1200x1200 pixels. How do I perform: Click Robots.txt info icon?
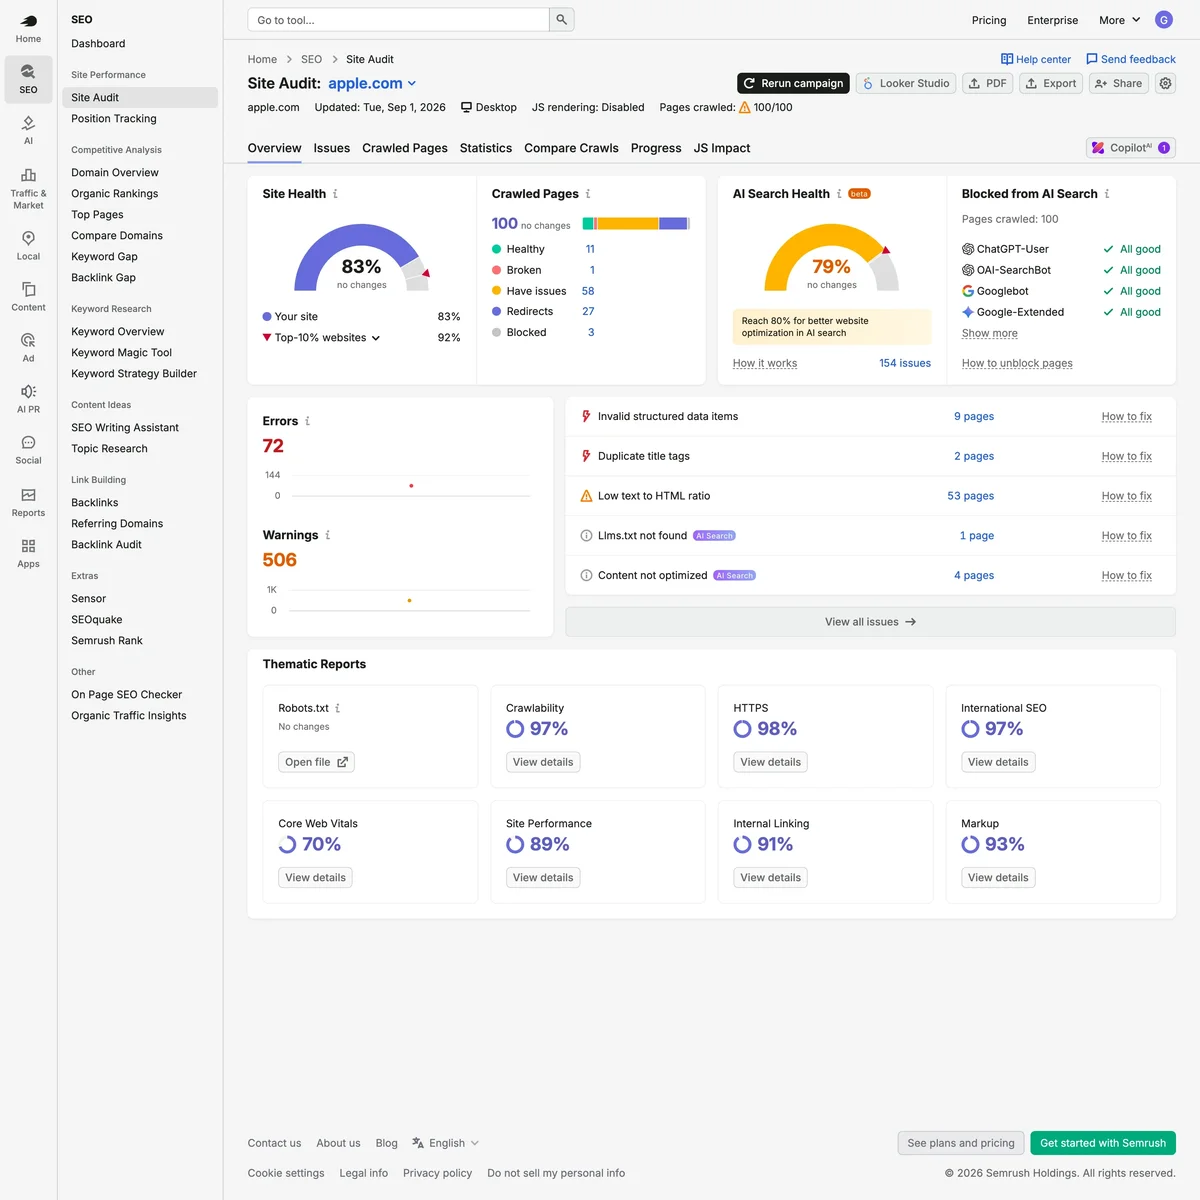click(x=338, y=708)
